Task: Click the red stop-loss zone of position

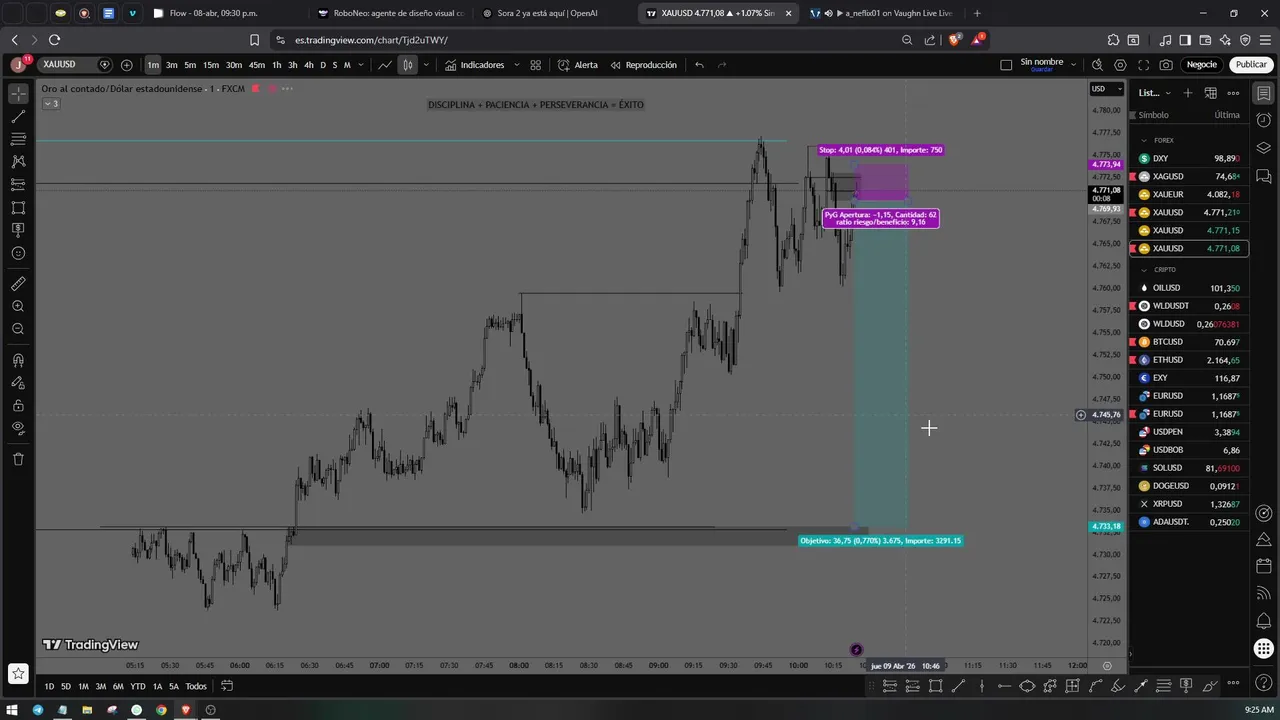Action: (x=882, y=181)
